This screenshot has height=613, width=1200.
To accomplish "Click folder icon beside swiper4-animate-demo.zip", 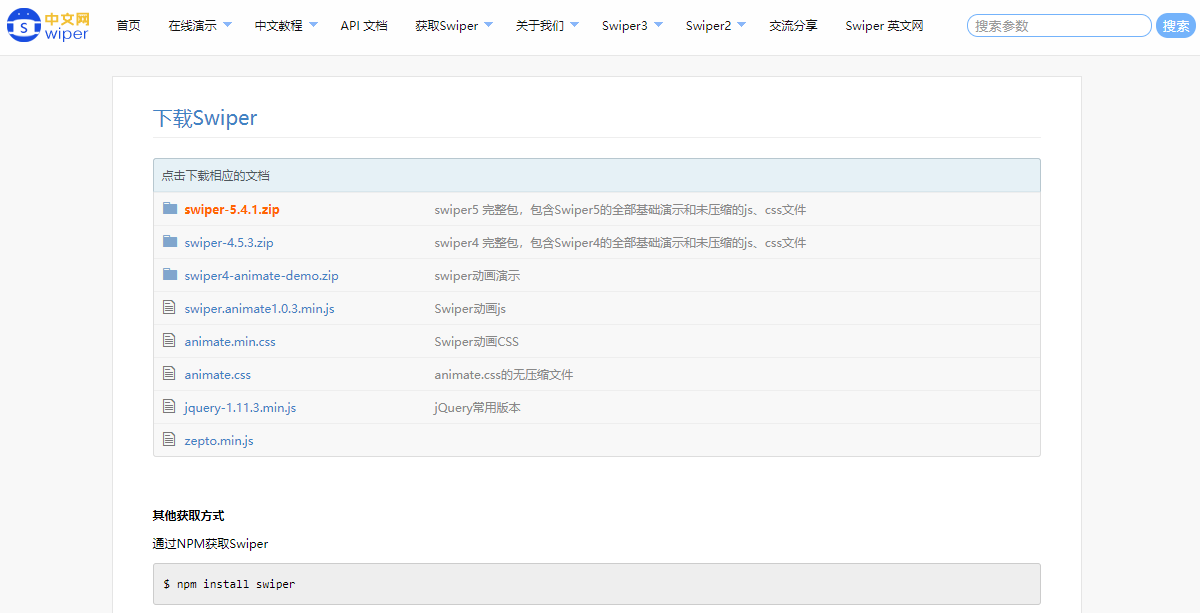I will click(x=169, y=275).
